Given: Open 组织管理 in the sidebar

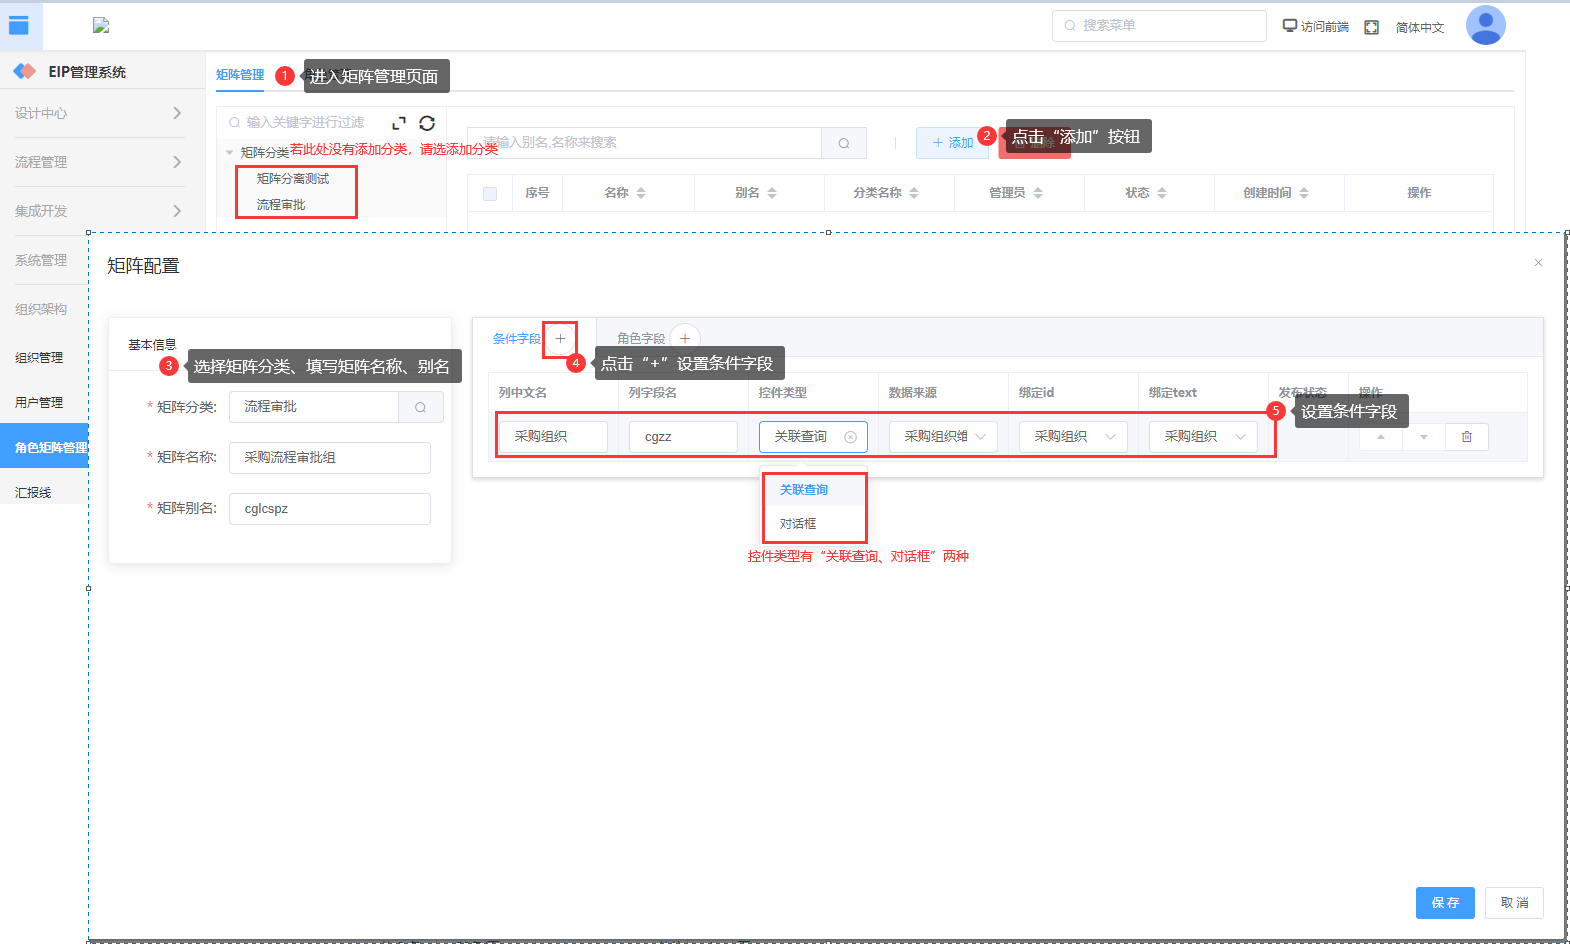Looking at the screenshot, I should (x=39, y=357).
